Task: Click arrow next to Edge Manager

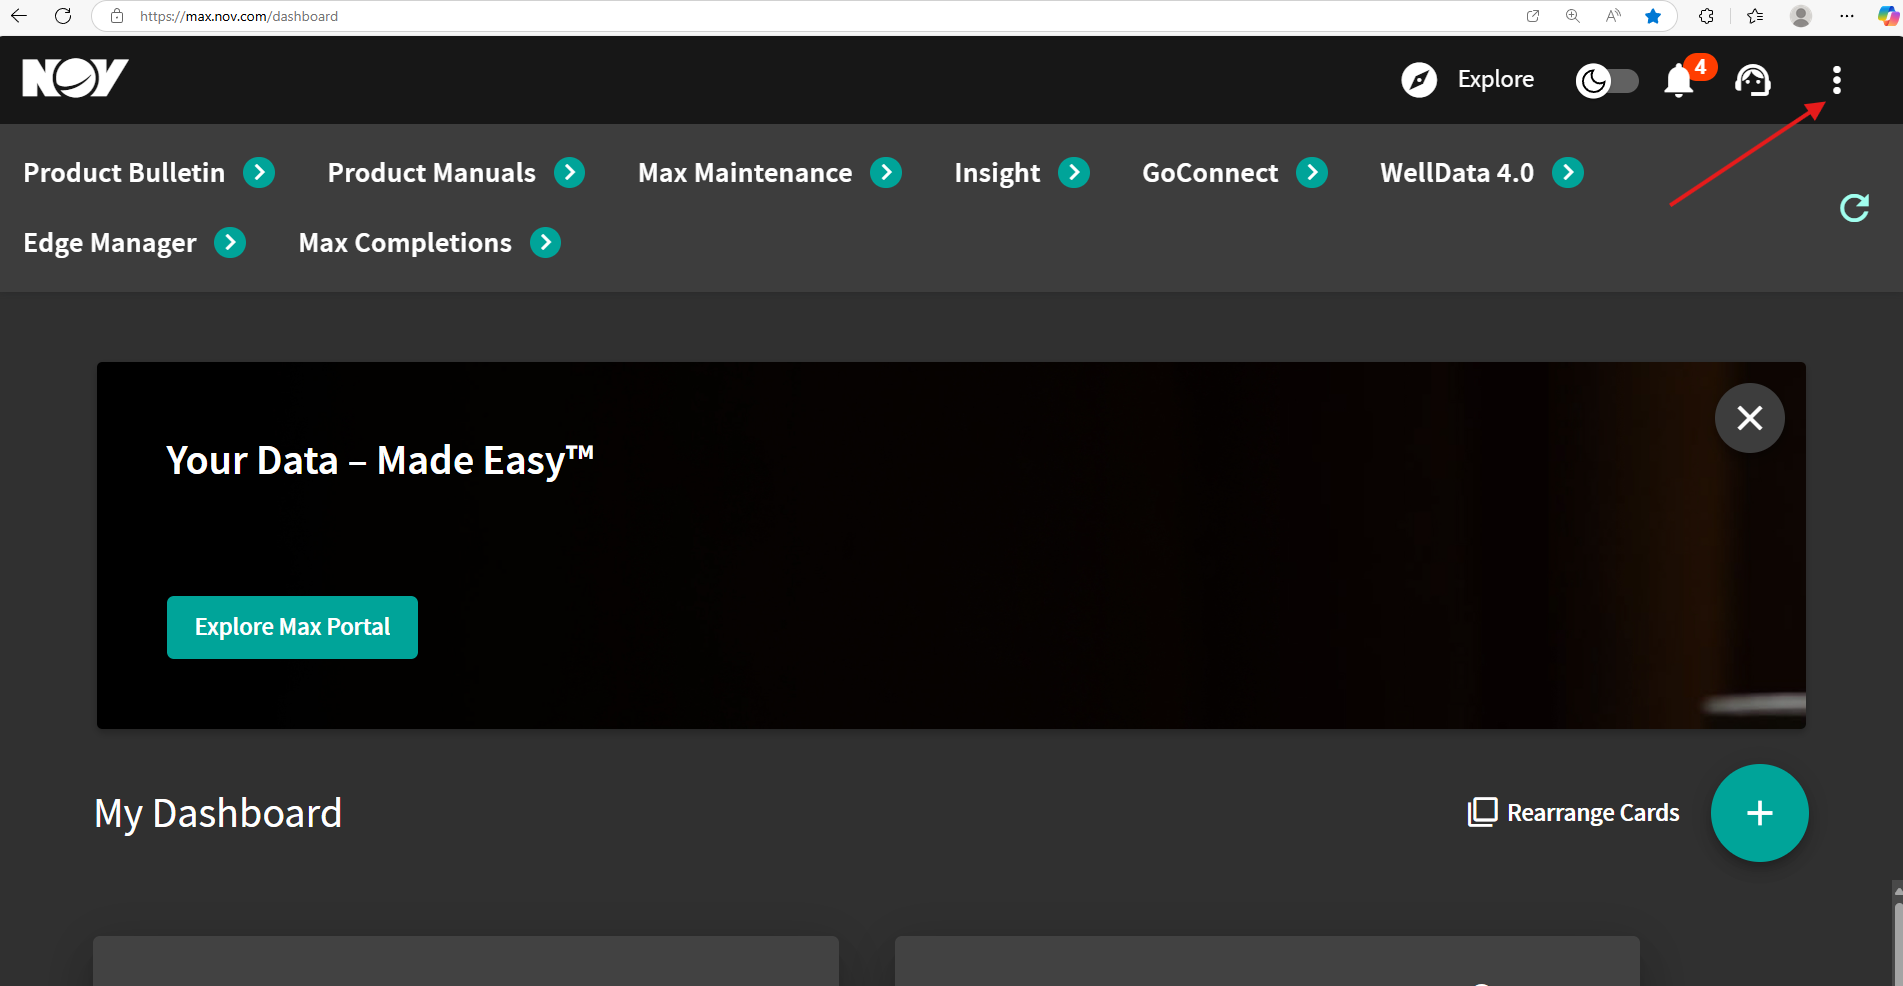Action: point(230,243)
